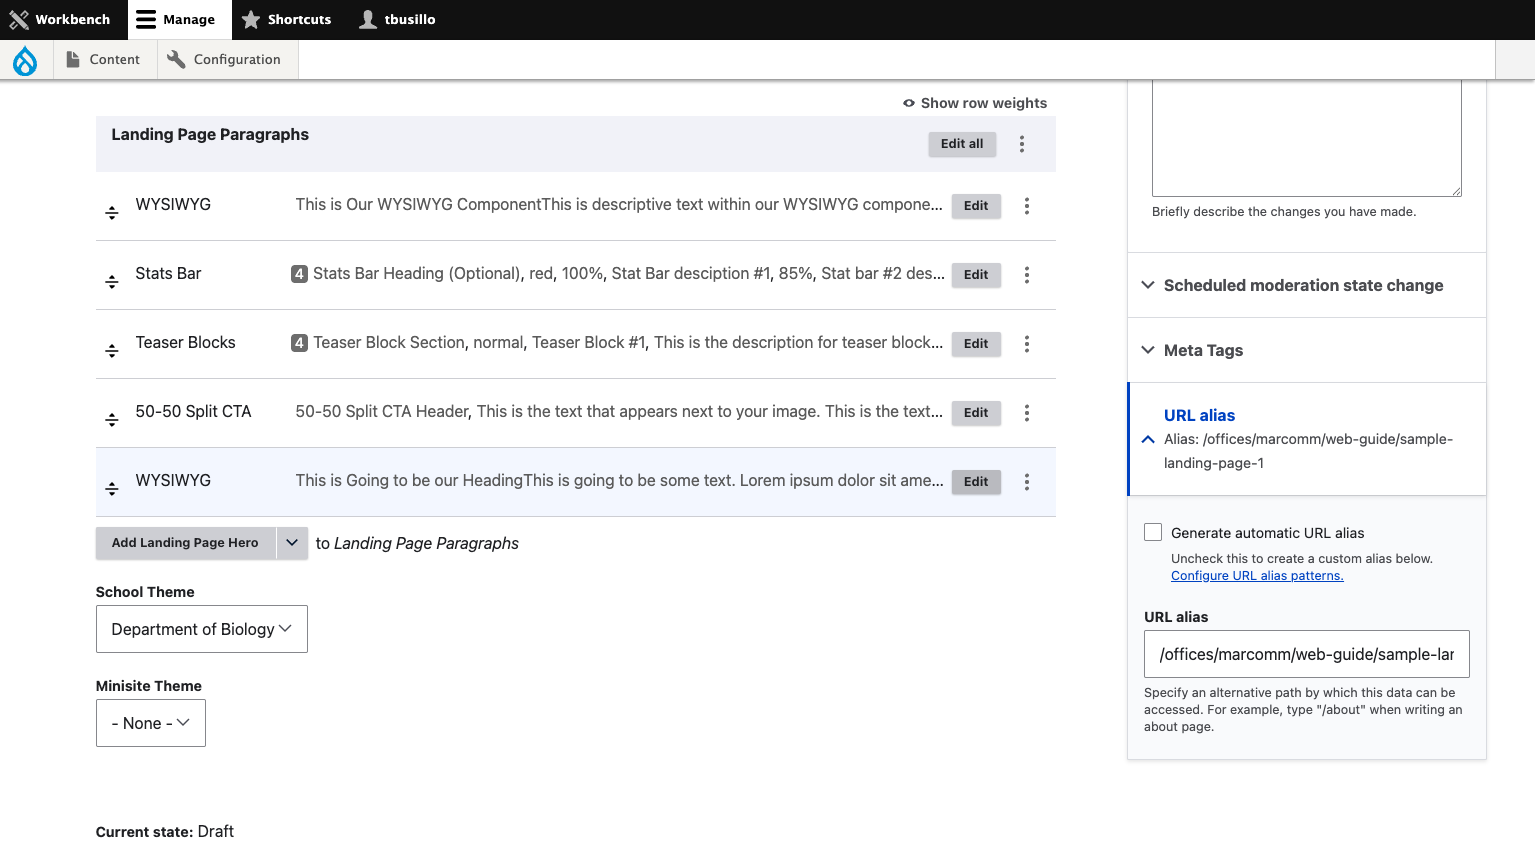Collapse the URL alias section
This screenshot has height=844, width=1535.
coord(1306,439)
